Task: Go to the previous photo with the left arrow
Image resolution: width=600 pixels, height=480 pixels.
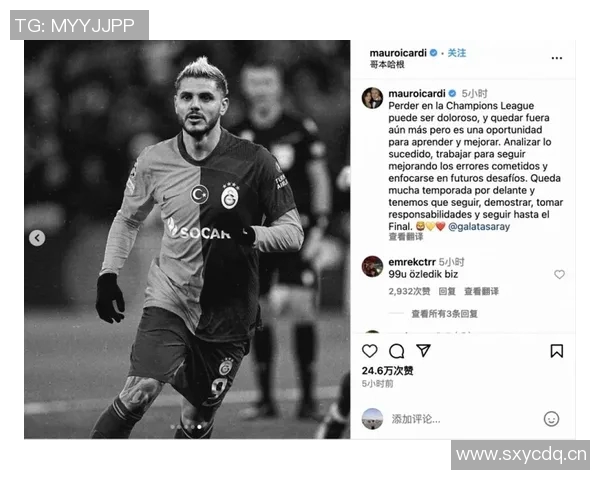Action: point(37,238)
